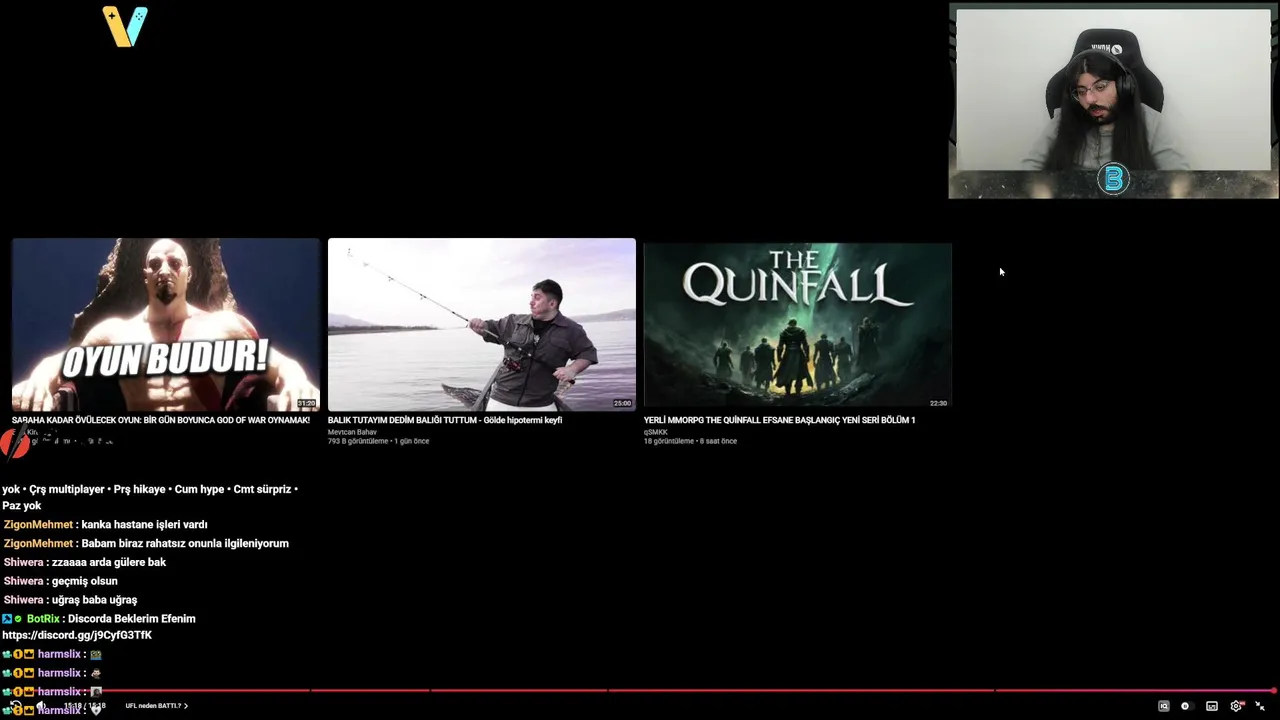The image size is (1280, 720).
Task: Click the '793 B görüntüleme • 1 gün önce' text
Action: [378, 441]
